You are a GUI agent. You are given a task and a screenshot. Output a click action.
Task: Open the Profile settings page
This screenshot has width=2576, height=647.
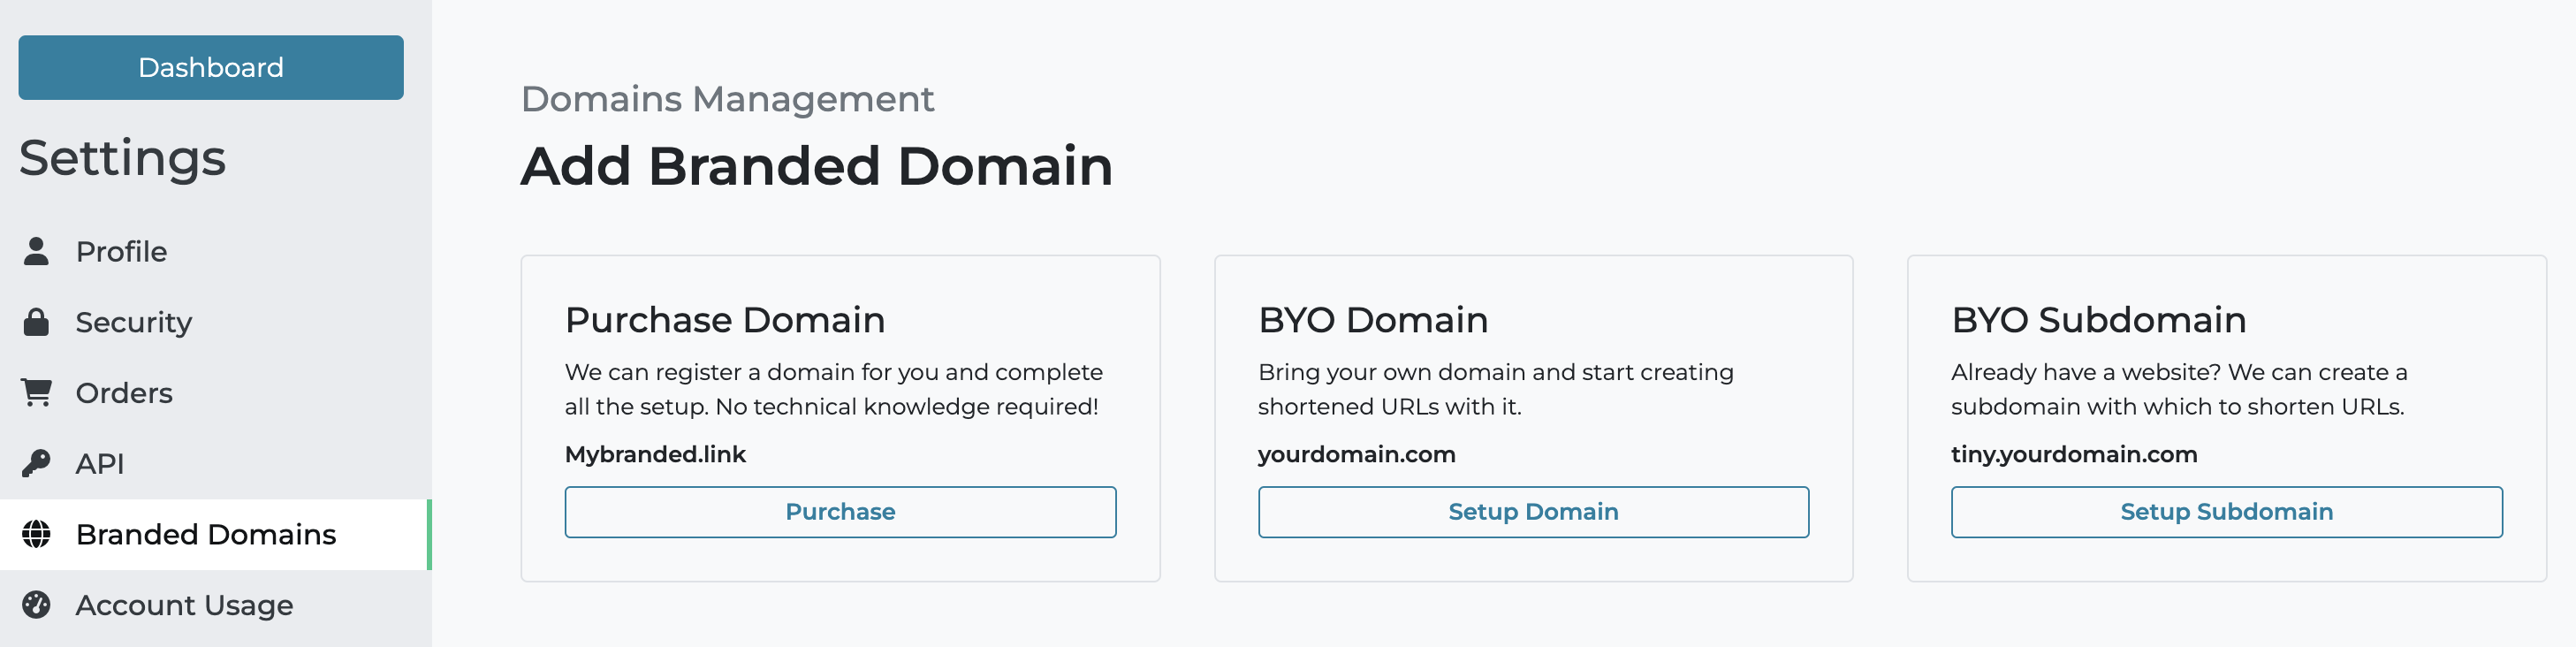[x=120, y=251]
